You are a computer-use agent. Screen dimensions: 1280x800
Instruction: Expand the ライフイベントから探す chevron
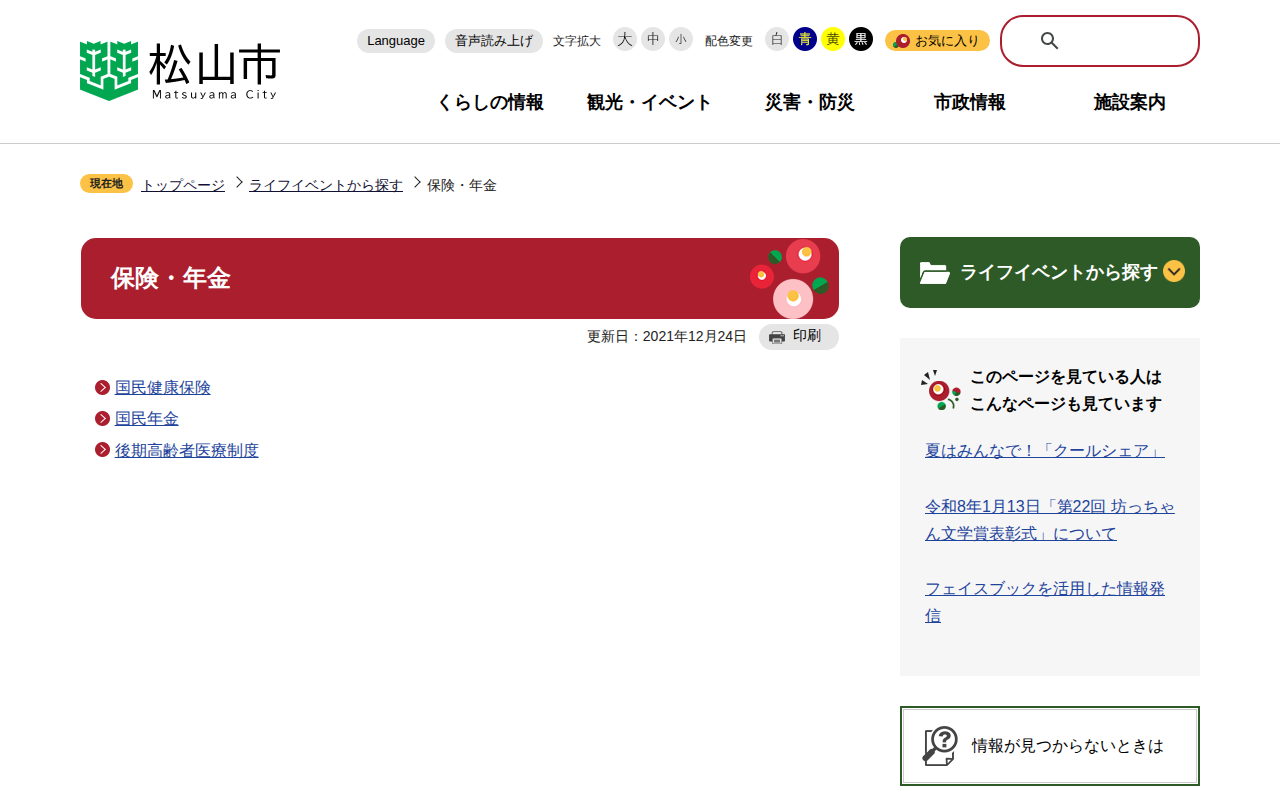click(x=1174, y=271)
